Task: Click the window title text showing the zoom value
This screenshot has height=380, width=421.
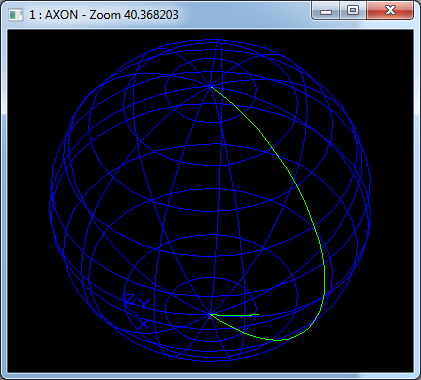Action: tap(104, 15)
